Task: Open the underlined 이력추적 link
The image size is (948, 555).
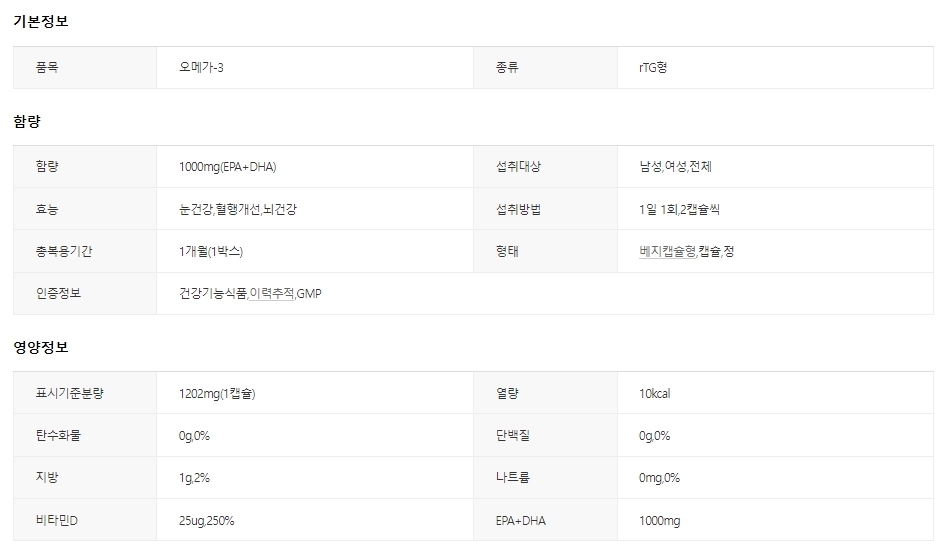Action: pos(271,294)
